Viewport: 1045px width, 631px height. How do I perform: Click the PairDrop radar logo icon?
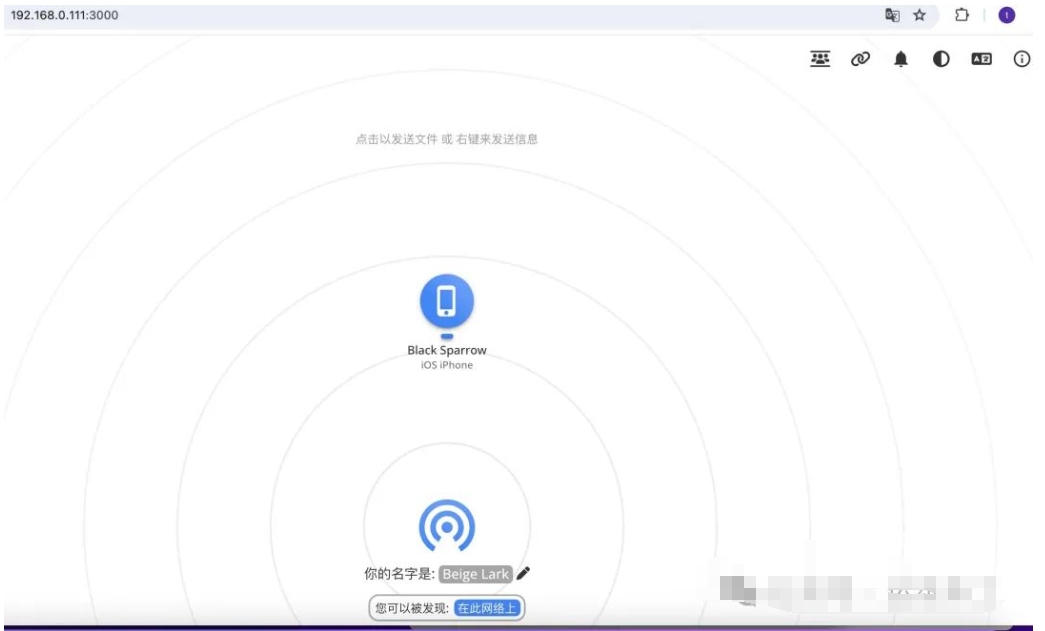447,526
